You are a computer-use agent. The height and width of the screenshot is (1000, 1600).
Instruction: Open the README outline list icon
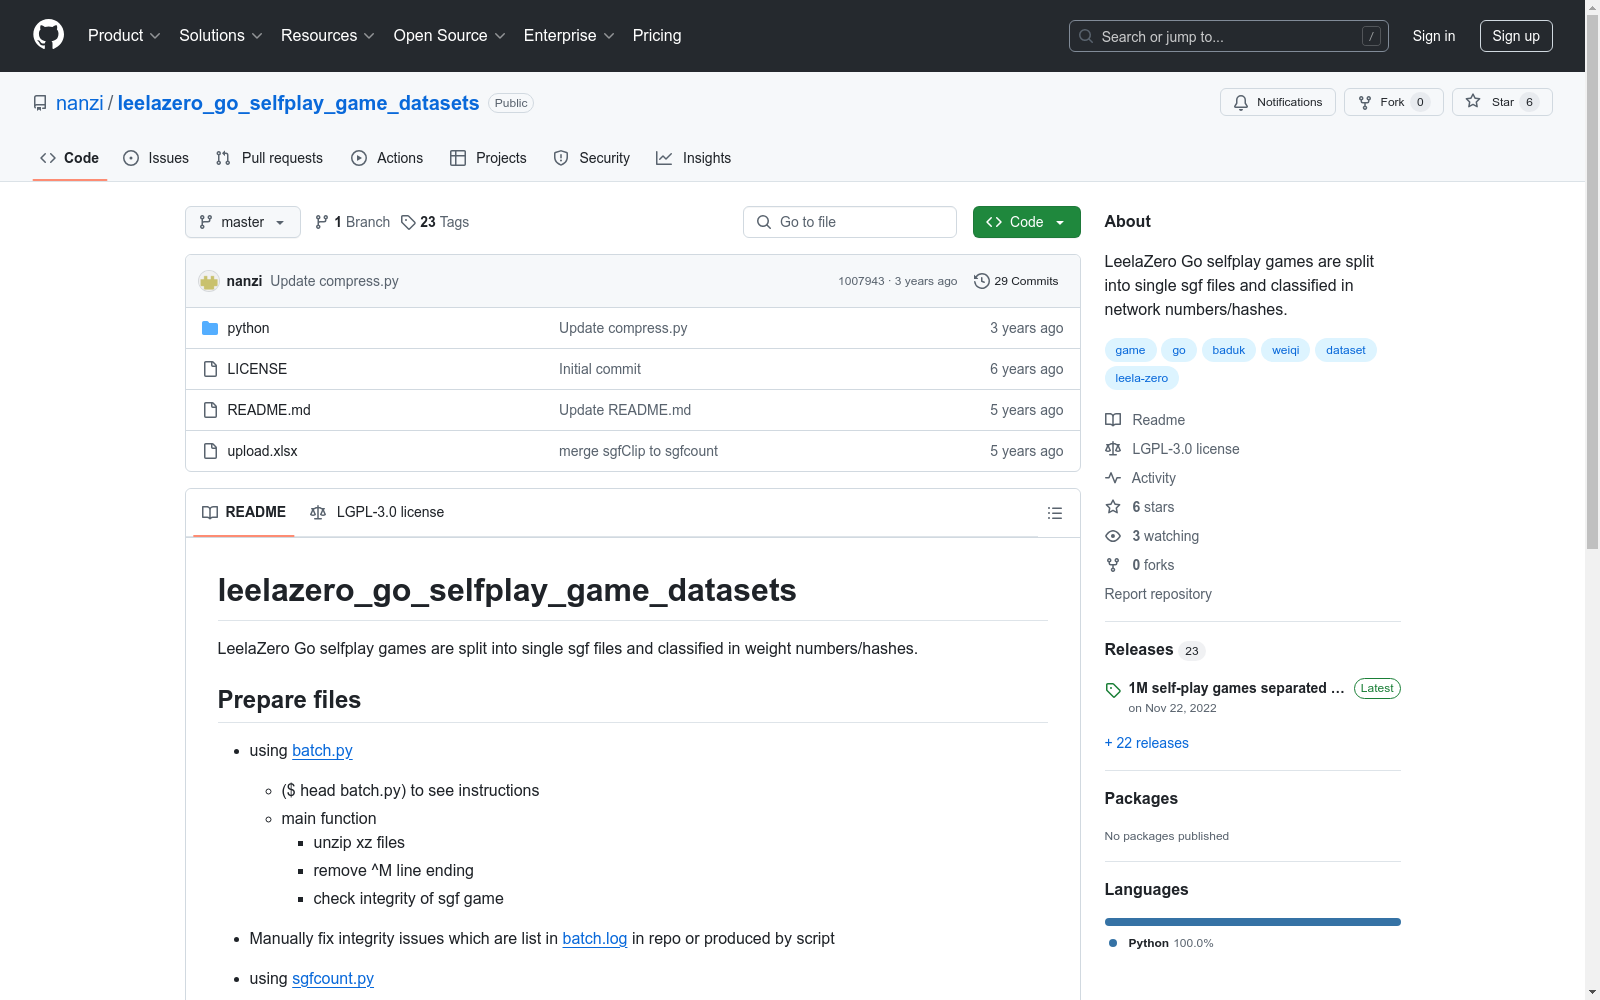click(x=1055, y=513)
